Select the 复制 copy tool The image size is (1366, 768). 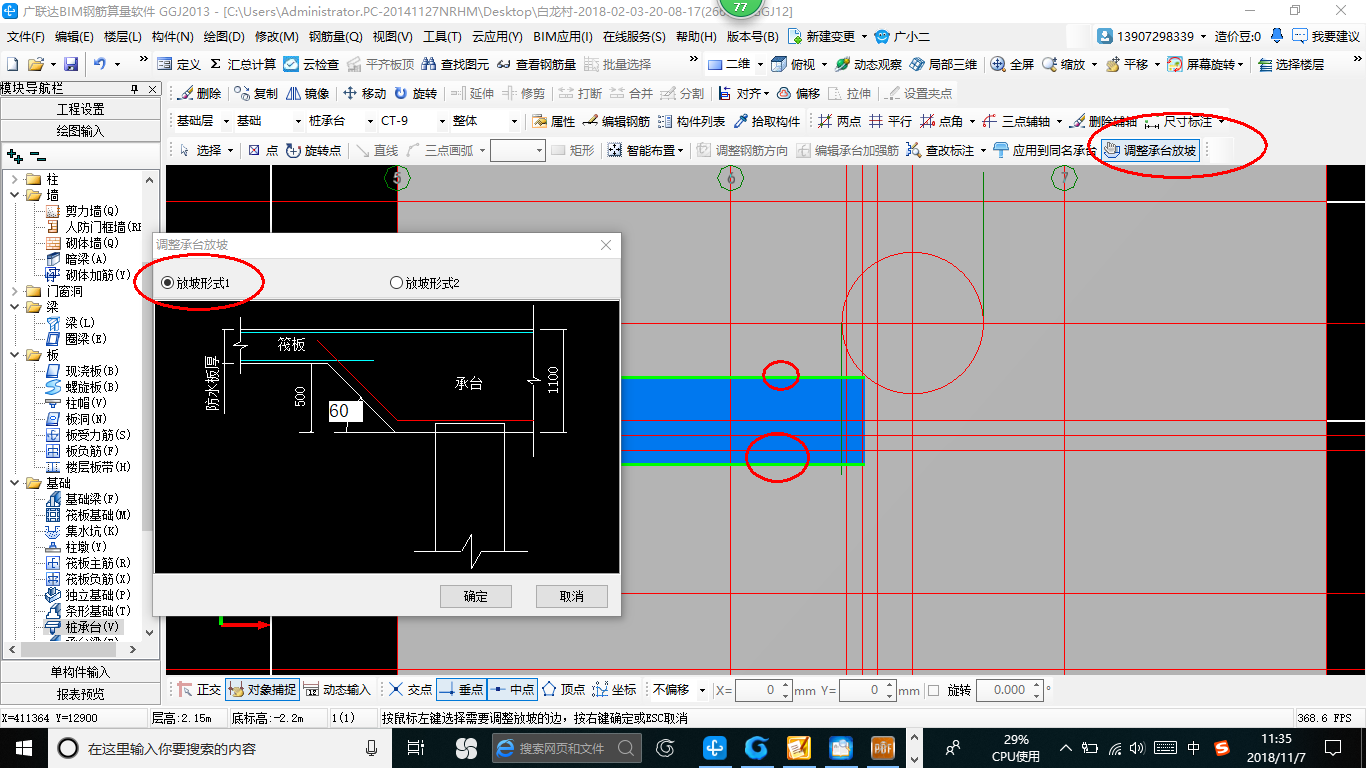click(x=256, y=93)
